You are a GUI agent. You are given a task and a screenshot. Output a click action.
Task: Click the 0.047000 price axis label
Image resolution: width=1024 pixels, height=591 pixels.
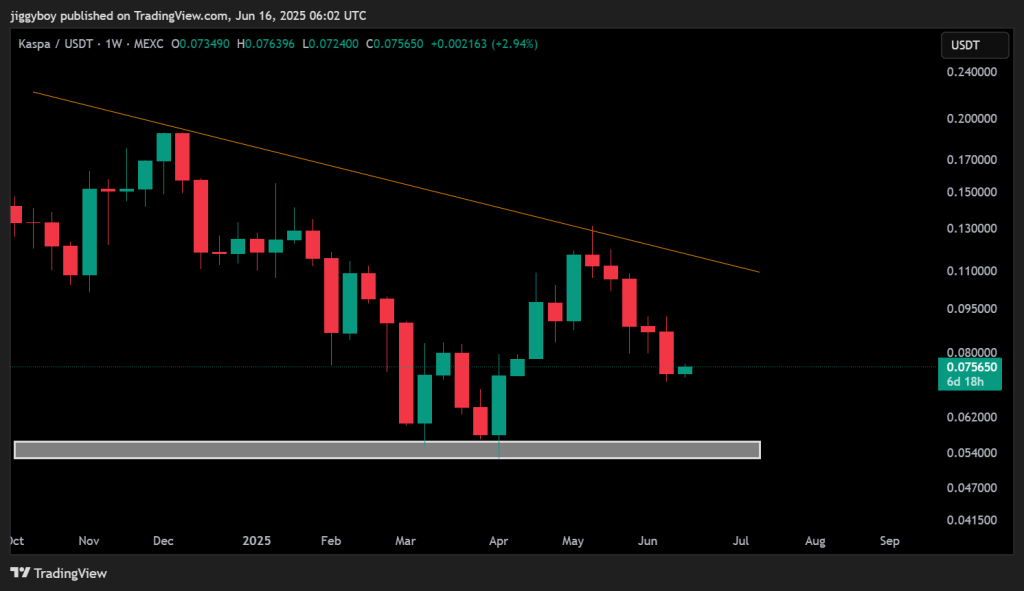pos(972,488)
